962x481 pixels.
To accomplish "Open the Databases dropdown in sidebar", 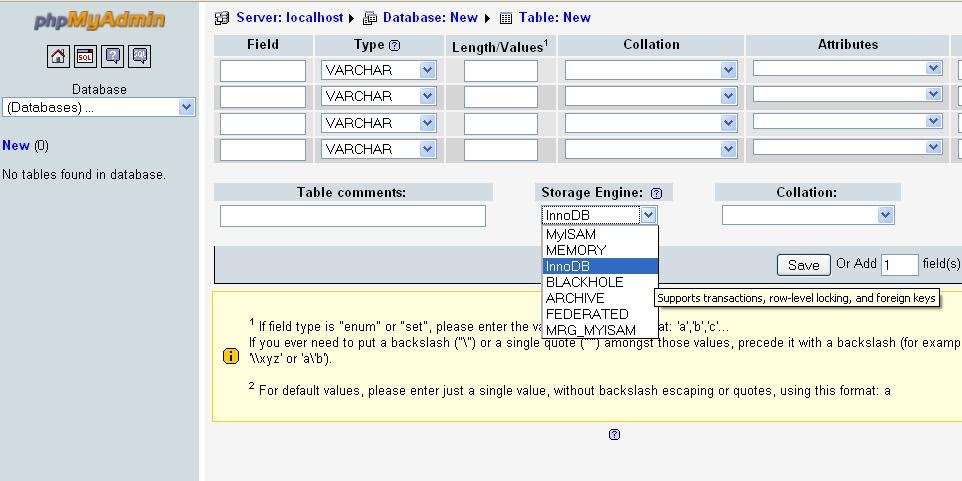I will pyautogui.click(x=99, y=107).
